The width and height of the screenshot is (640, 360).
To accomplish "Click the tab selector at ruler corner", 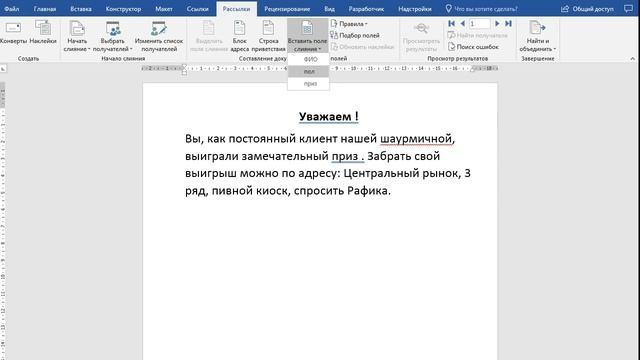I will pyautogui.click(x=3, y=69).
